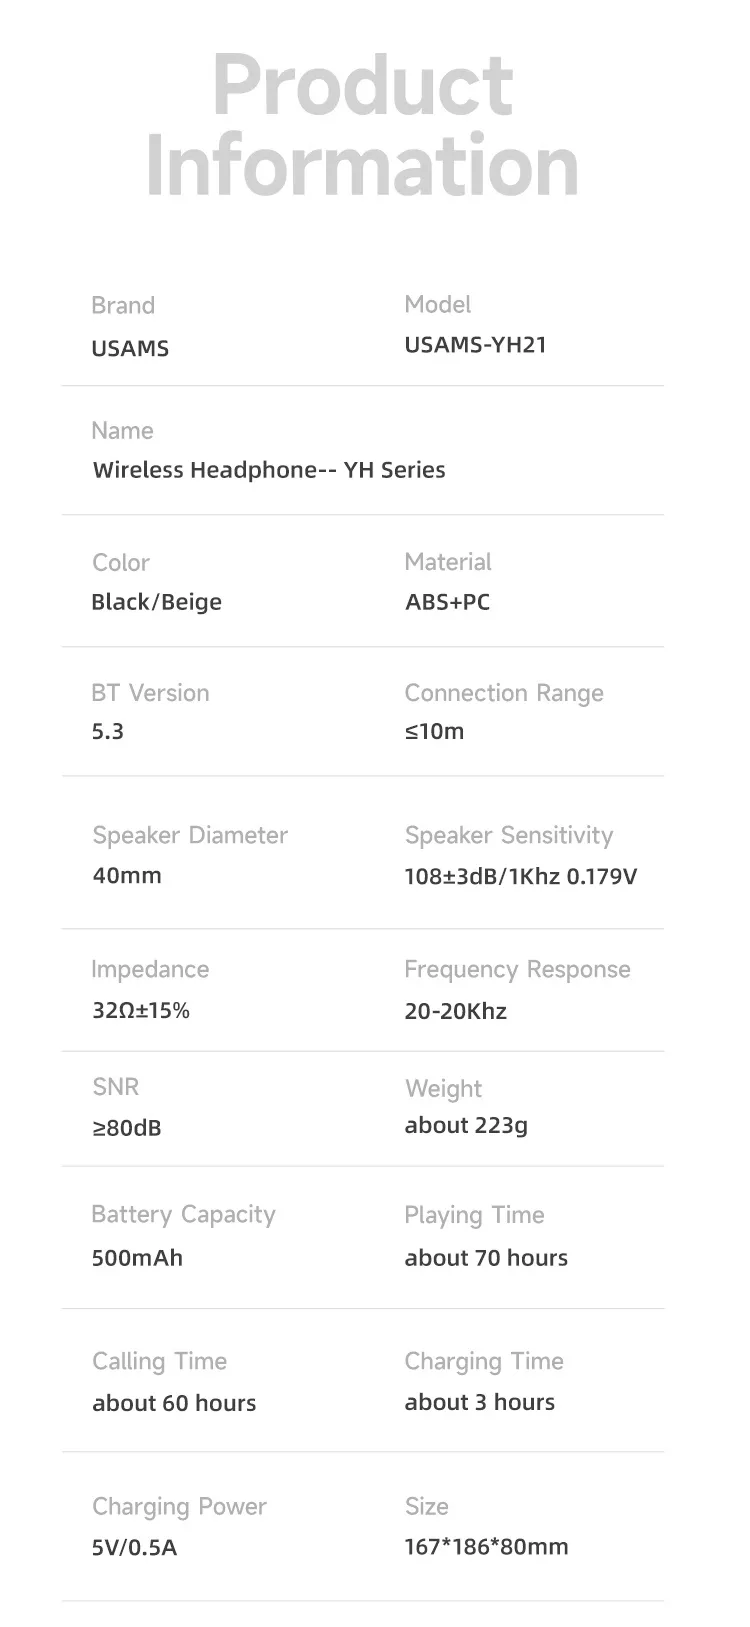Image resolution: width=750 pixels, height=1627 pixels.
Task: Click the about 223g weight value
Action: pos(466,1126)
